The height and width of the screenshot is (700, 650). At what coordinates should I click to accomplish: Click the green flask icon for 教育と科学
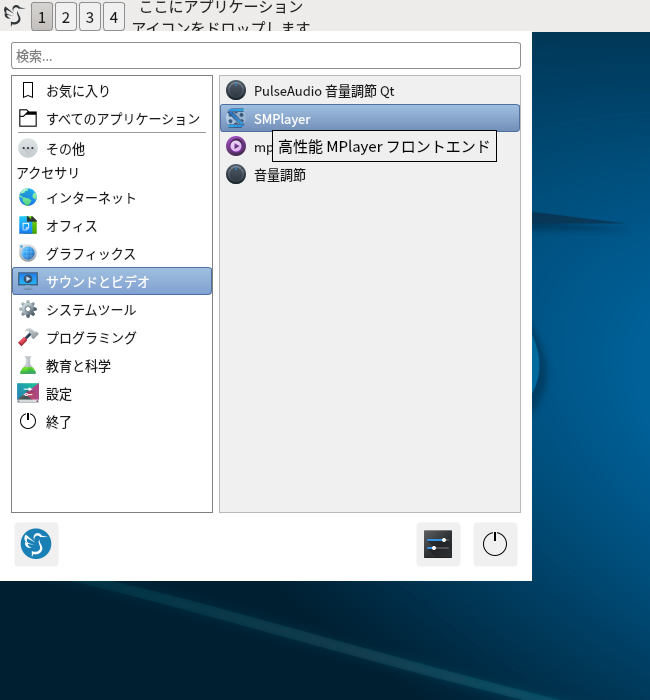point(28,366)
